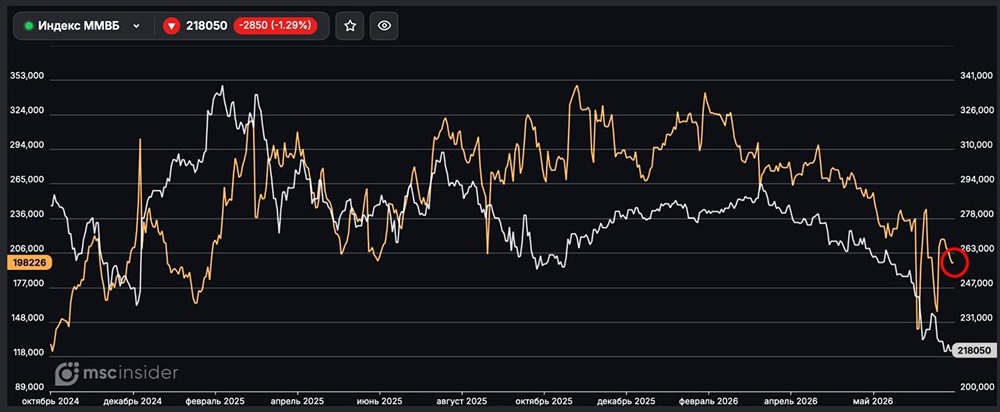Screen dimensions: 1000x412
Task: Select февраль 2026 on the time axis
Action: click(x=709, y=401)
